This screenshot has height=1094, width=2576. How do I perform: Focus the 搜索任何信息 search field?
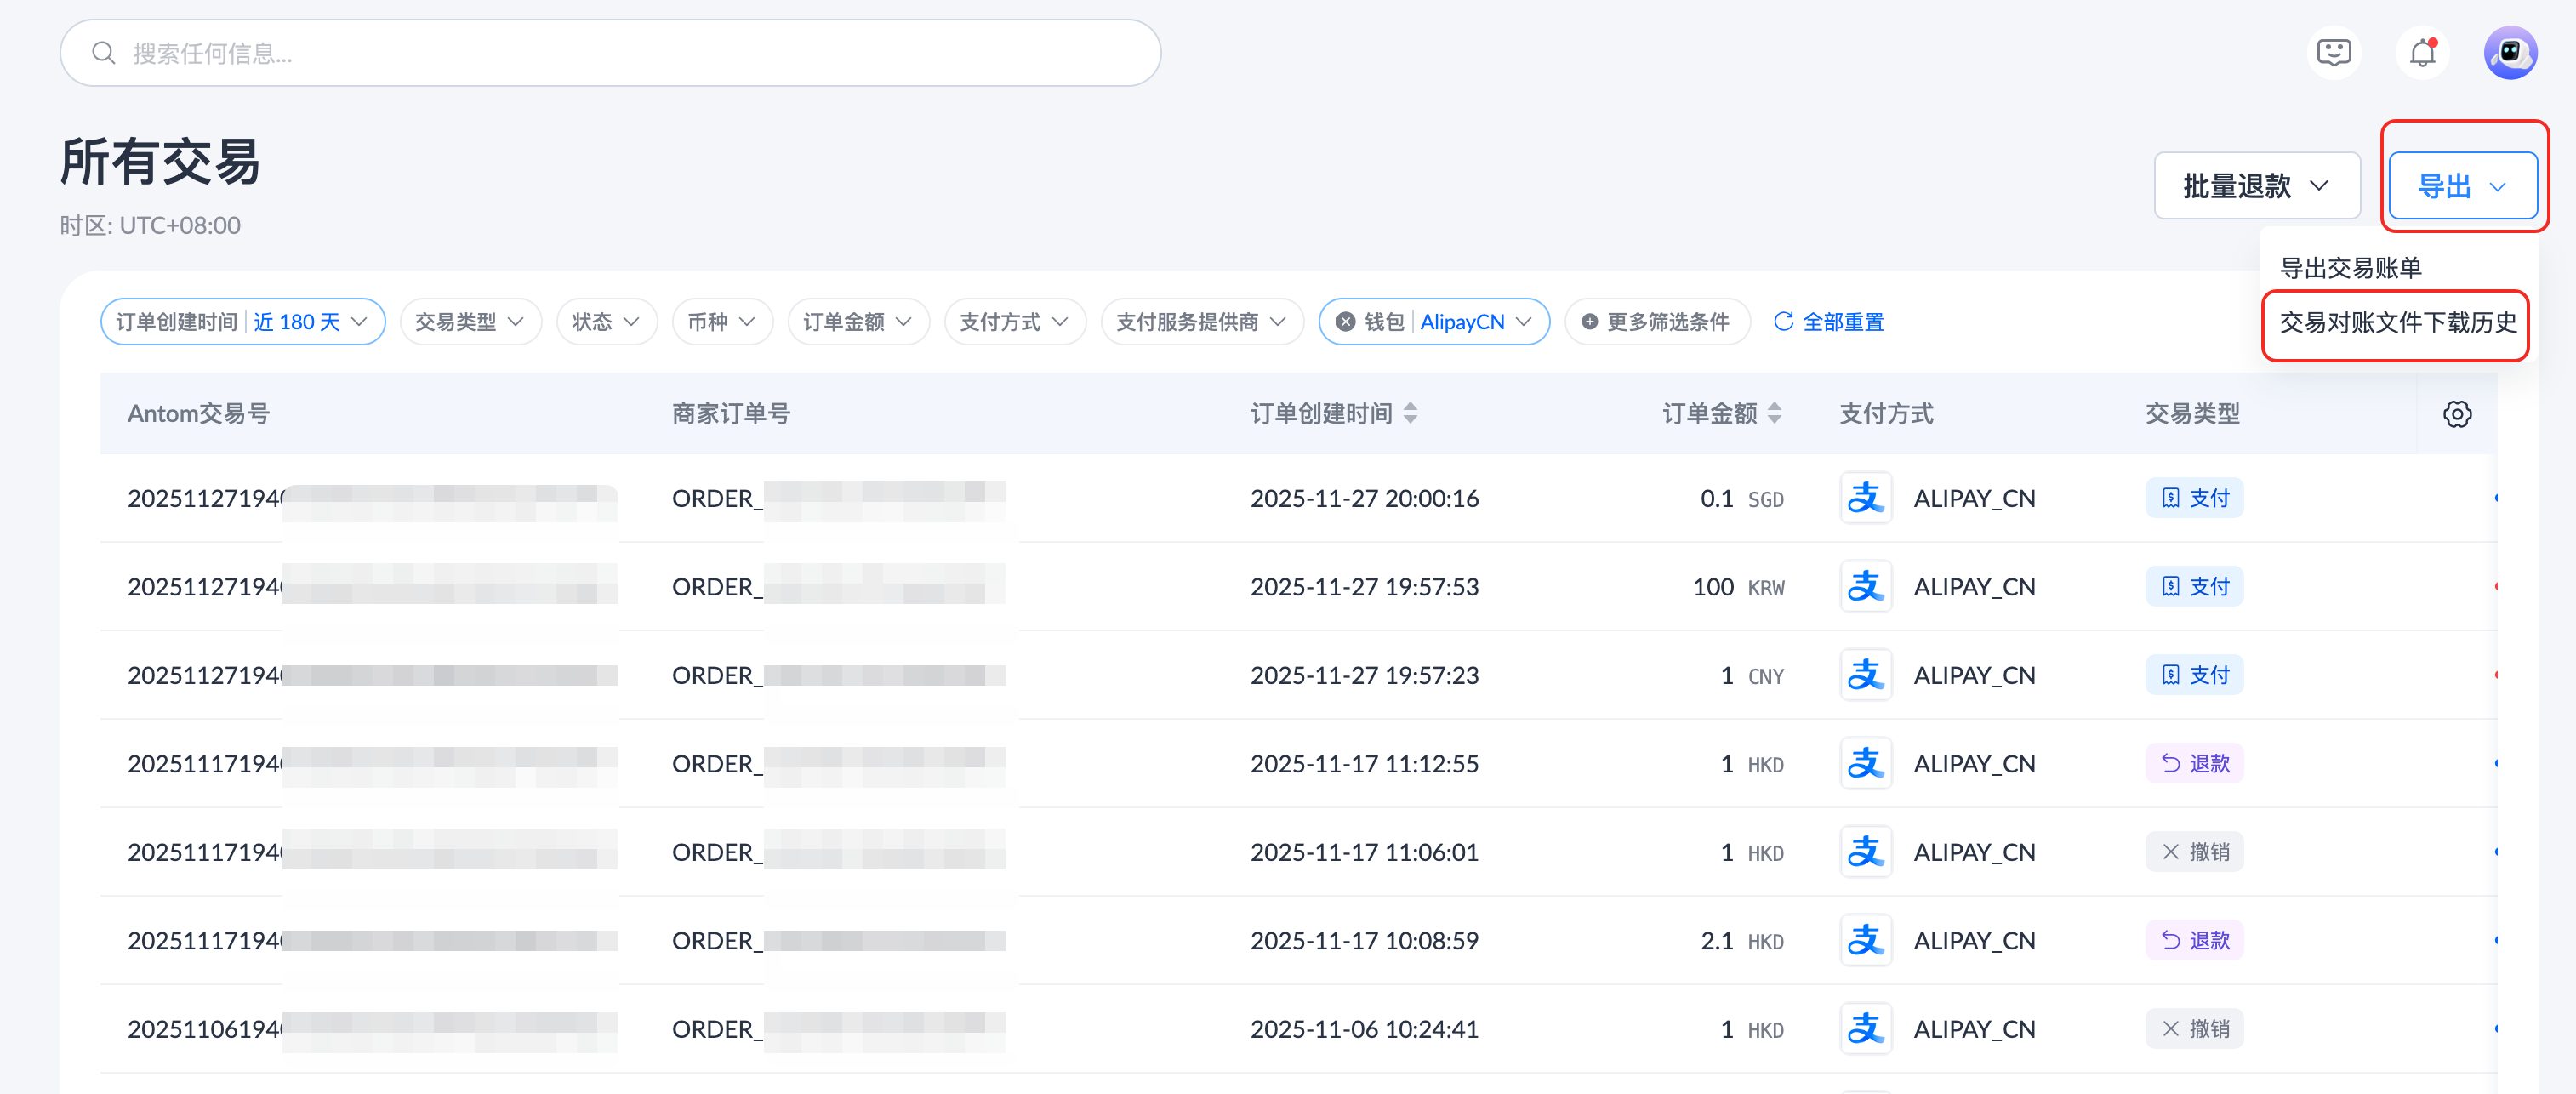[x=610, y=53]
